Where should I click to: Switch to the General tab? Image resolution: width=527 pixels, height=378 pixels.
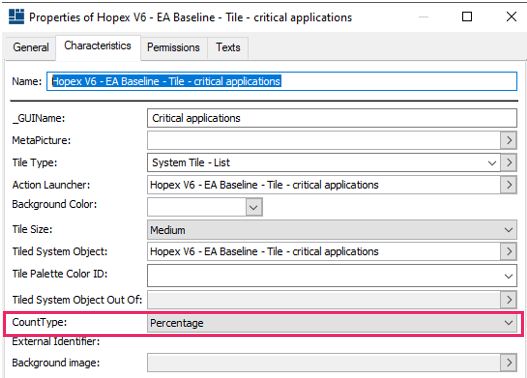point(31,47)
